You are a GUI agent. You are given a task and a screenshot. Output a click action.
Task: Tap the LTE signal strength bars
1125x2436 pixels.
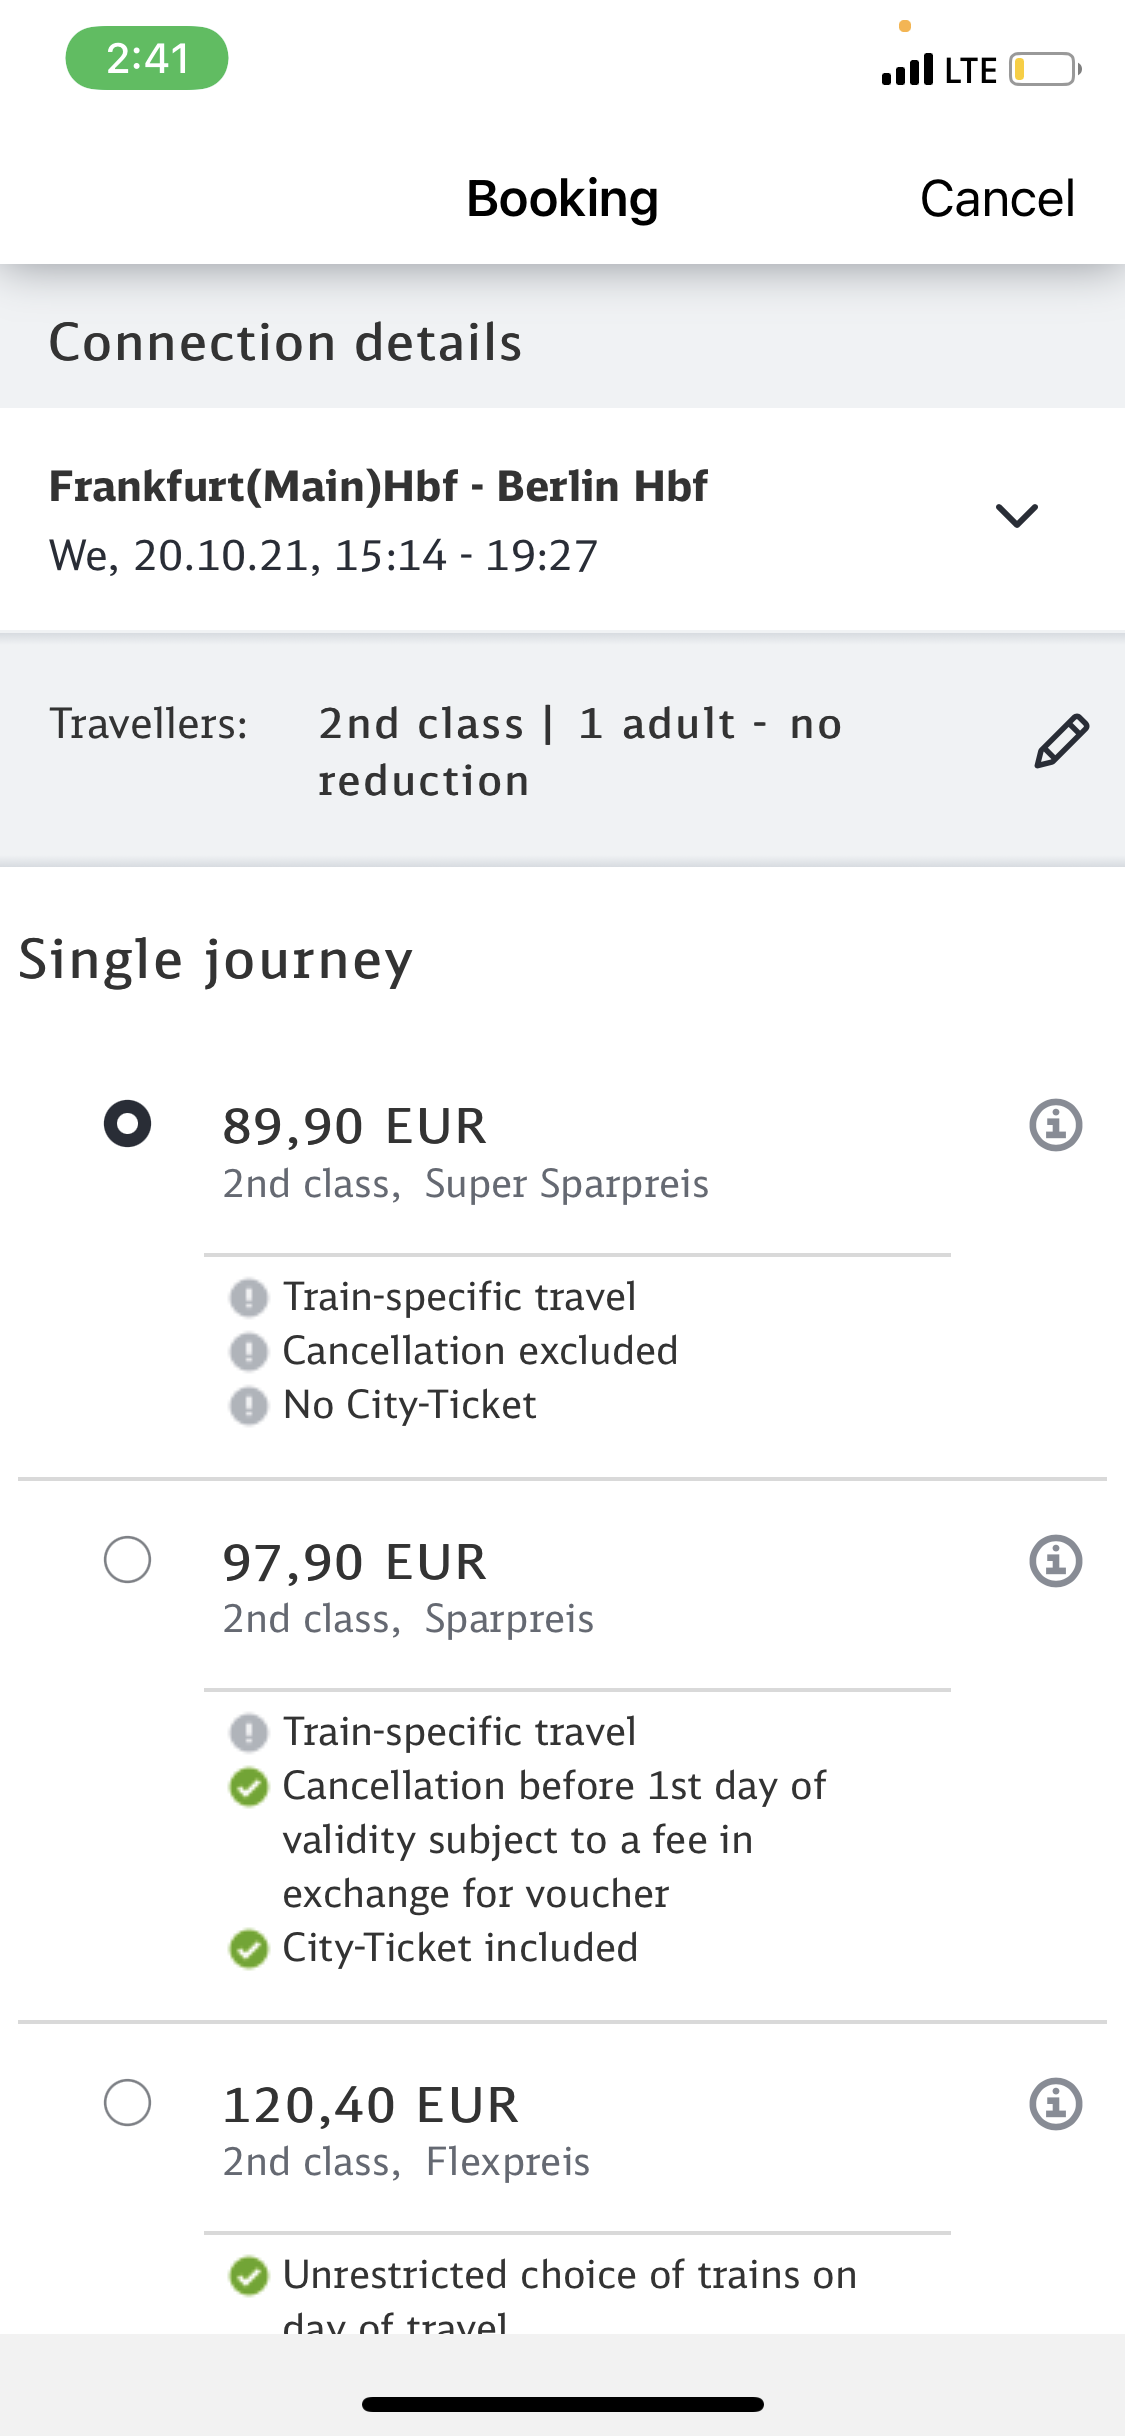pos(907,70)
